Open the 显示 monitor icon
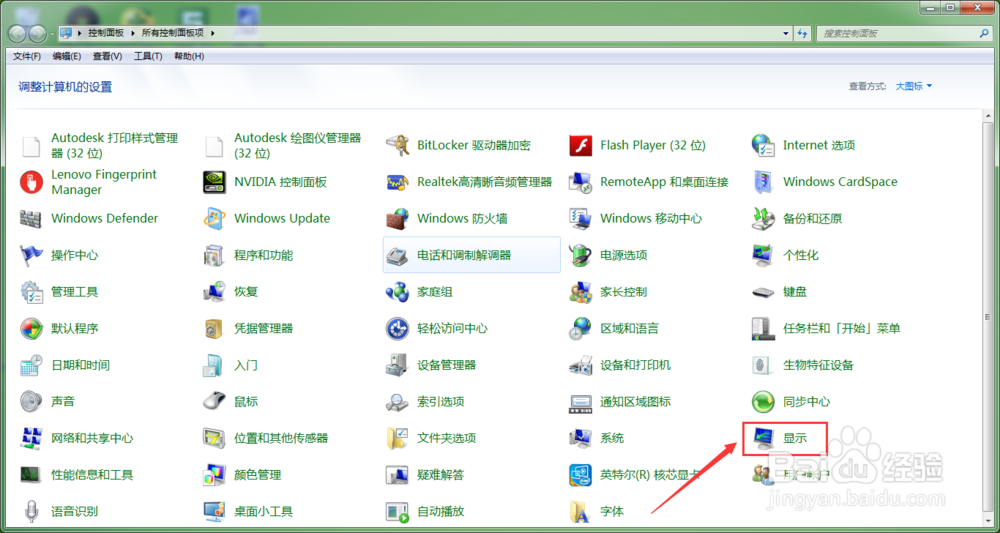The width and height of the screenshot is (1000, 533). click(763, 439)
